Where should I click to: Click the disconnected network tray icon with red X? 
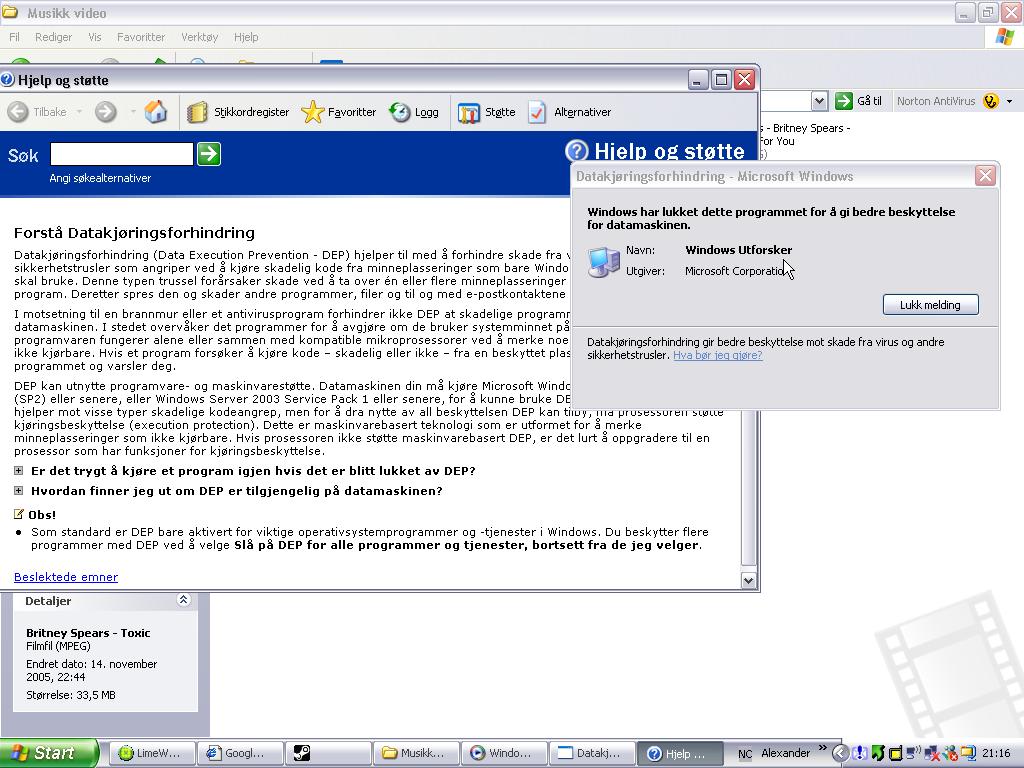click(932, 754)
